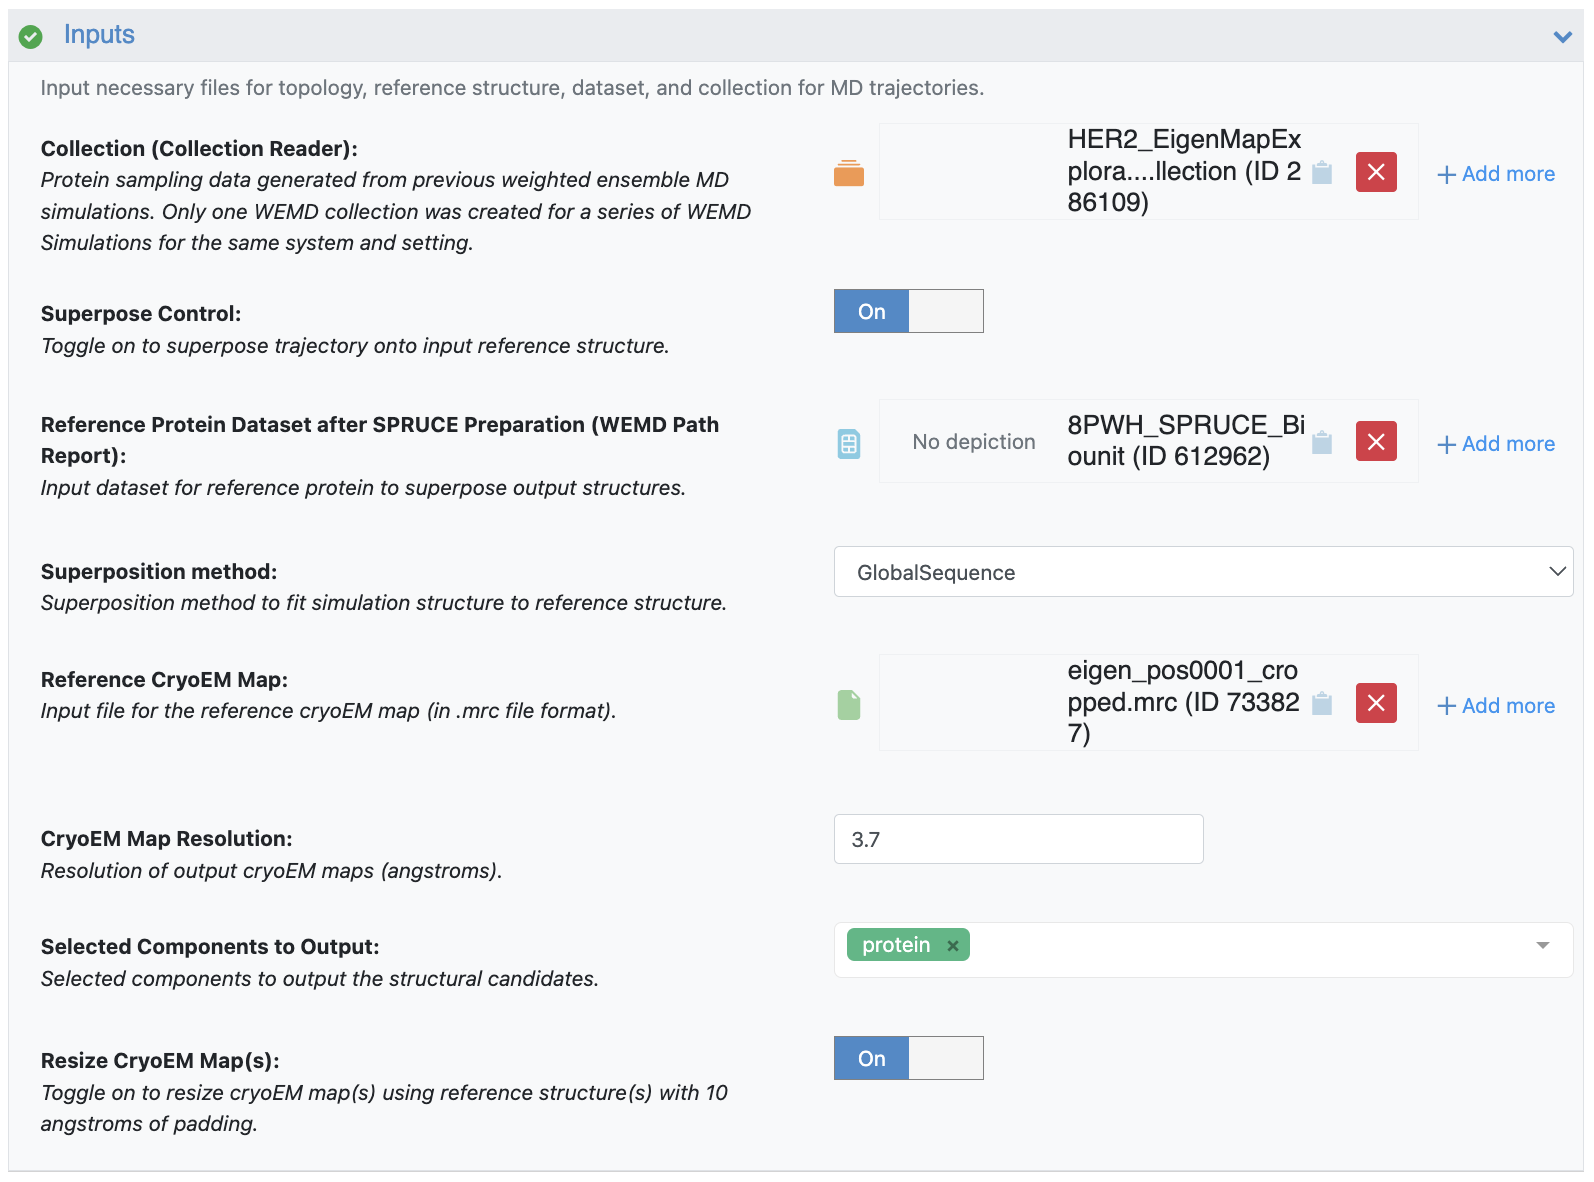Click clipboard icon next to HER2_EigenMapExplora collection
The height and width of the screenshot is (1182, 1594).
(x=1322, y=173)
